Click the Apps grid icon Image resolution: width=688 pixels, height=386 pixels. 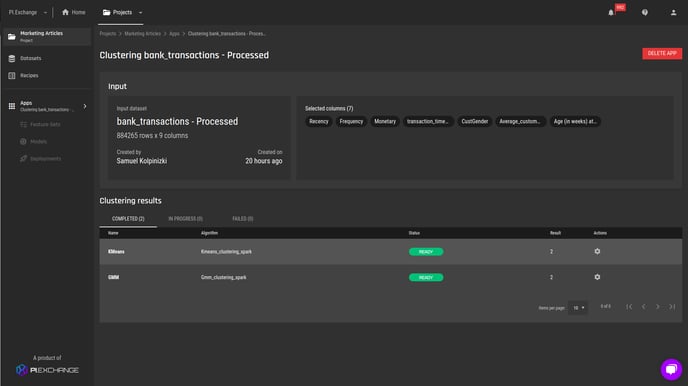point(12,106)
